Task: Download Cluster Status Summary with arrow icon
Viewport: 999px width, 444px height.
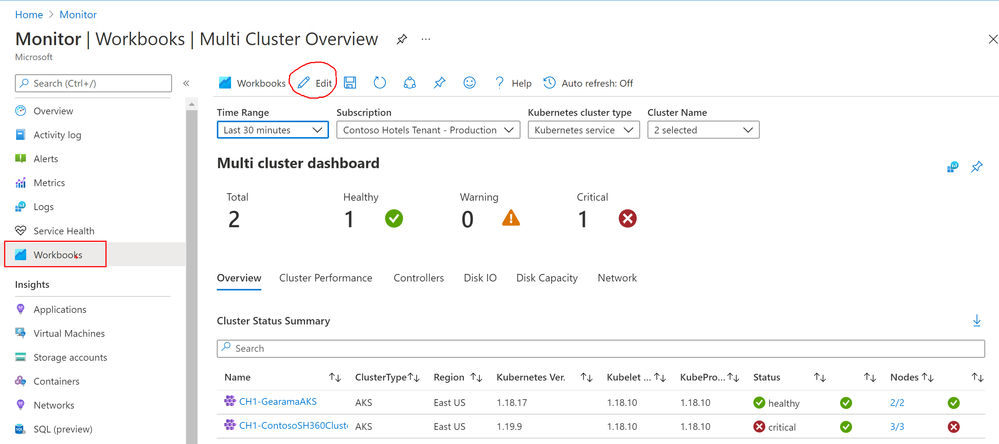Action: (x=977, y=321)
